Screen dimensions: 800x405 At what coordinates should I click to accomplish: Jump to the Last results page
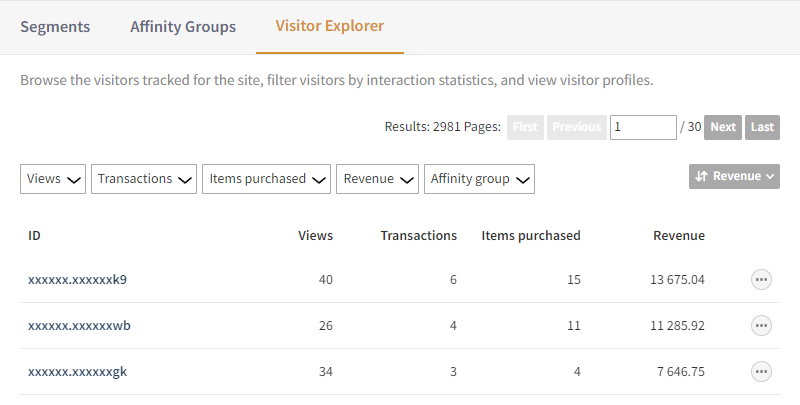click(762, 127)
